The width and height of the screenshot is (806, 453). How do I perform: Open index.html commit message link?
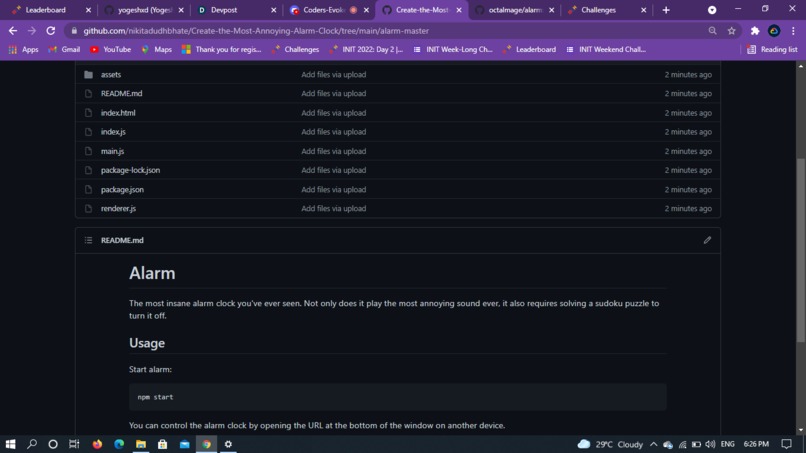click(334, 113)
